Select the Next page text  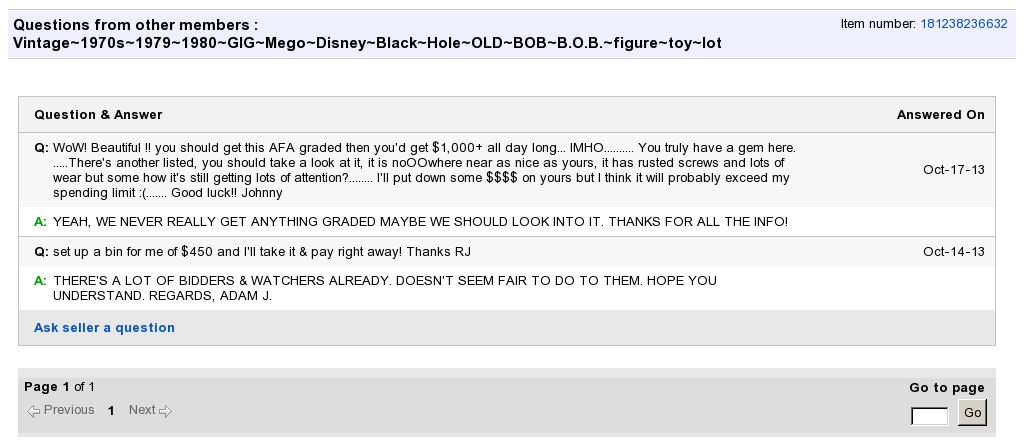pos(142,410)
